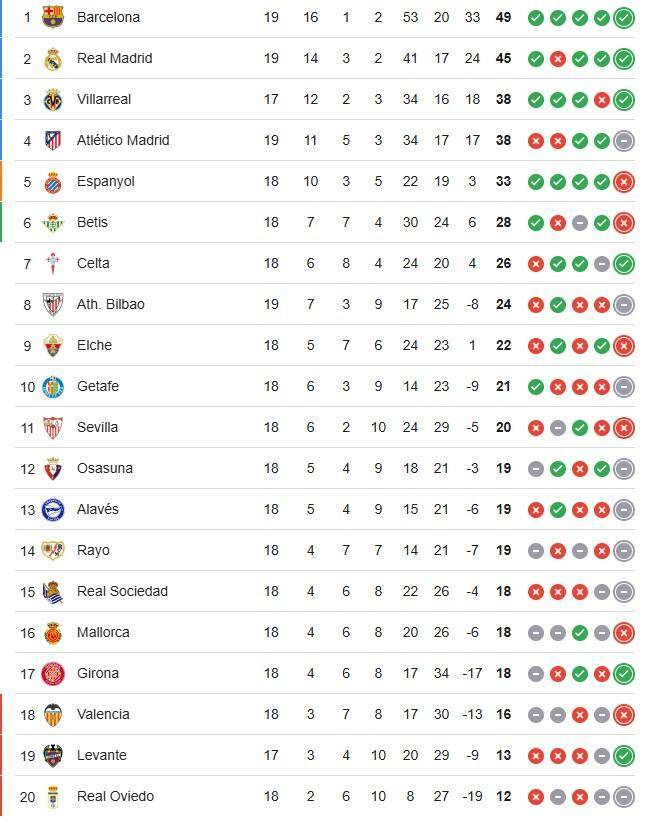This screenshot has height=824, width=666.
Task: Open the Celta team link
Action: coord(93,263)
